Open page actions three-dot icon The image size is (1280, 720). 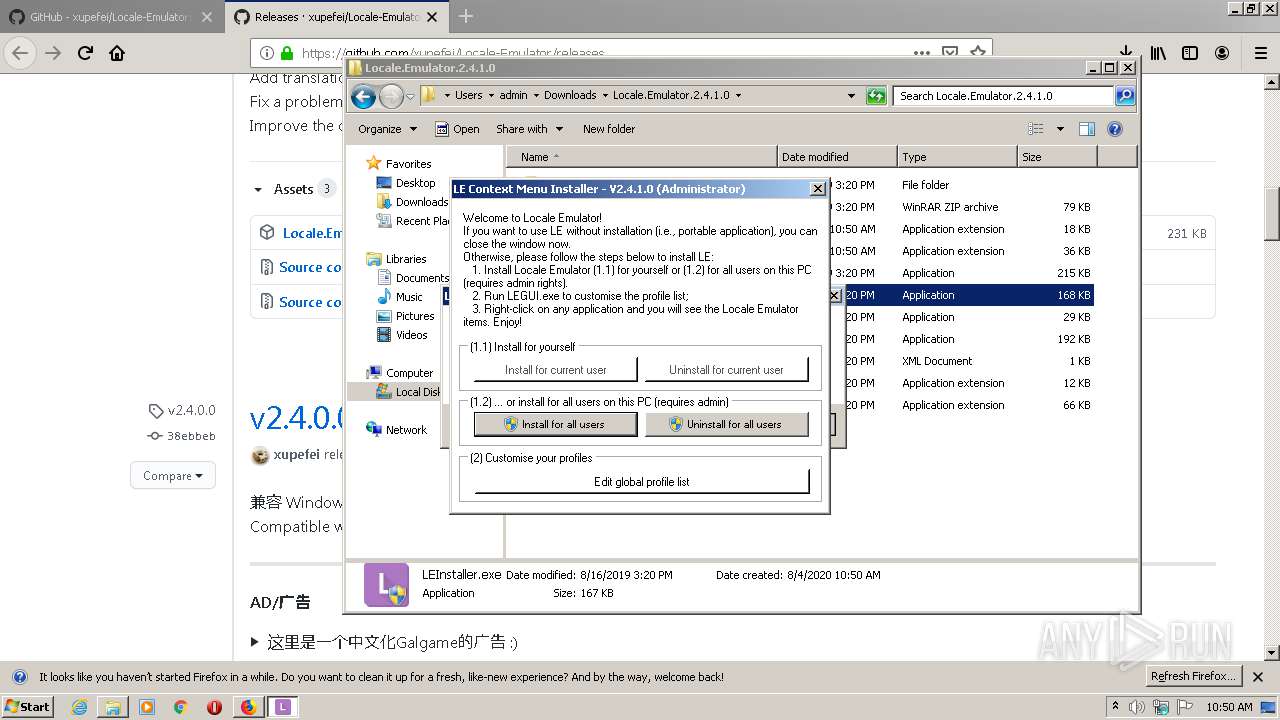click(x=923, y=53)
